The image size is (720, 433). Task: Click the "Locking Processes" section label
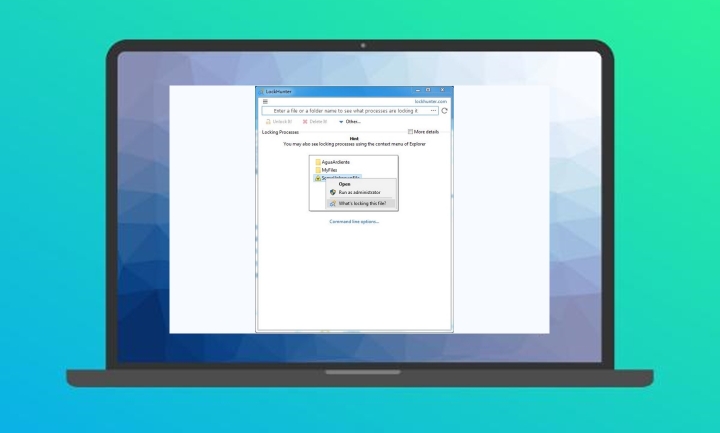click(280, 132)
